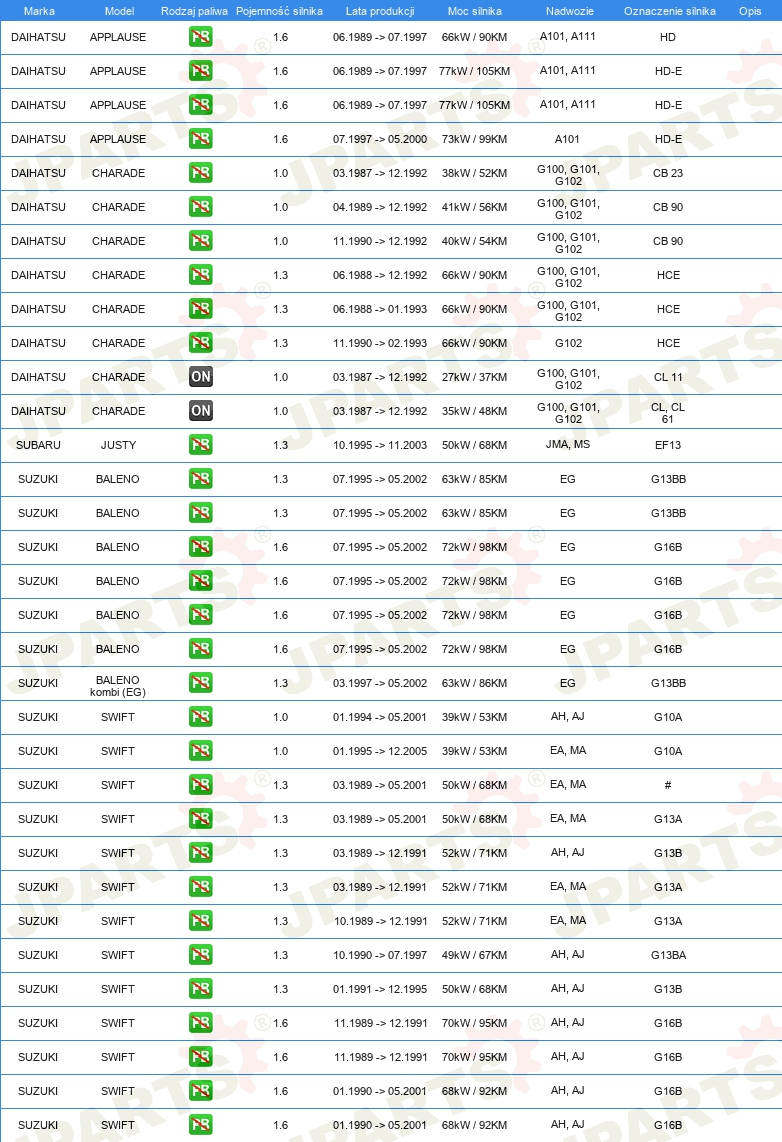Click the production years 10.1990 -> 07.1997

coord(380,955)
